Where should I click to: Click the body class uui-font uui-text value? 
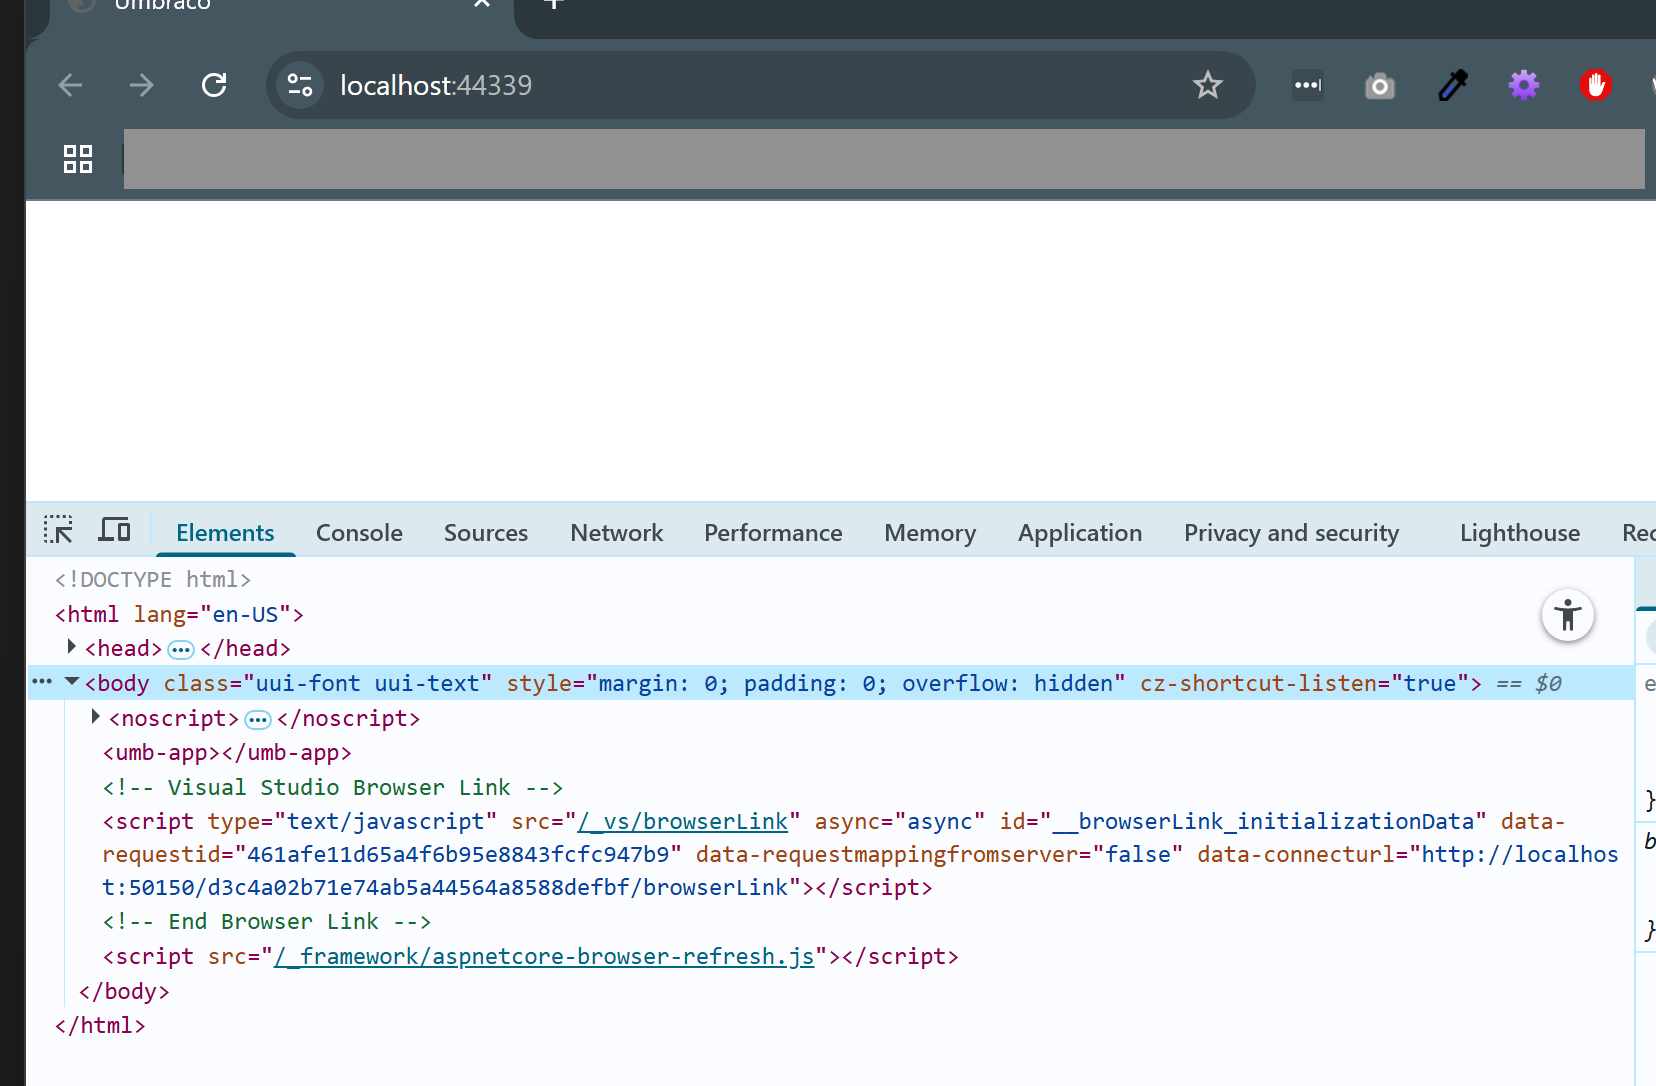368,684
